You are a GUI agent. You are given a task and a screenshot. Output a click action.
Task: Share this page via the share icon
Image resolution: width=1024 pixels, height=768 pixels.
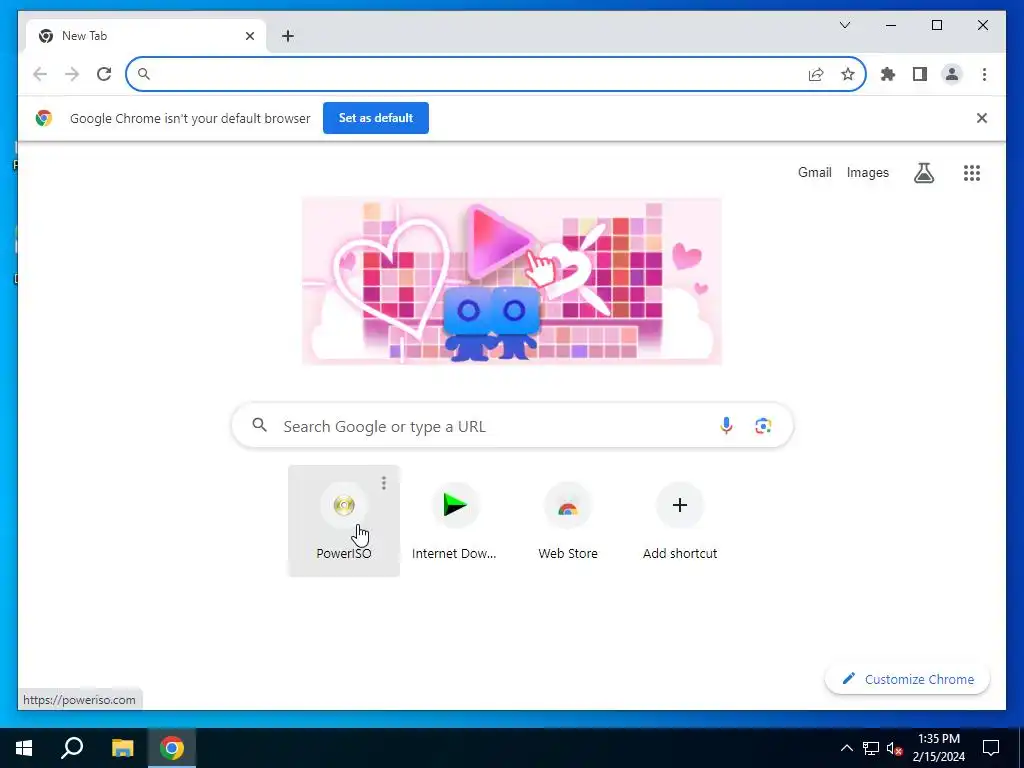coord(816,74)
